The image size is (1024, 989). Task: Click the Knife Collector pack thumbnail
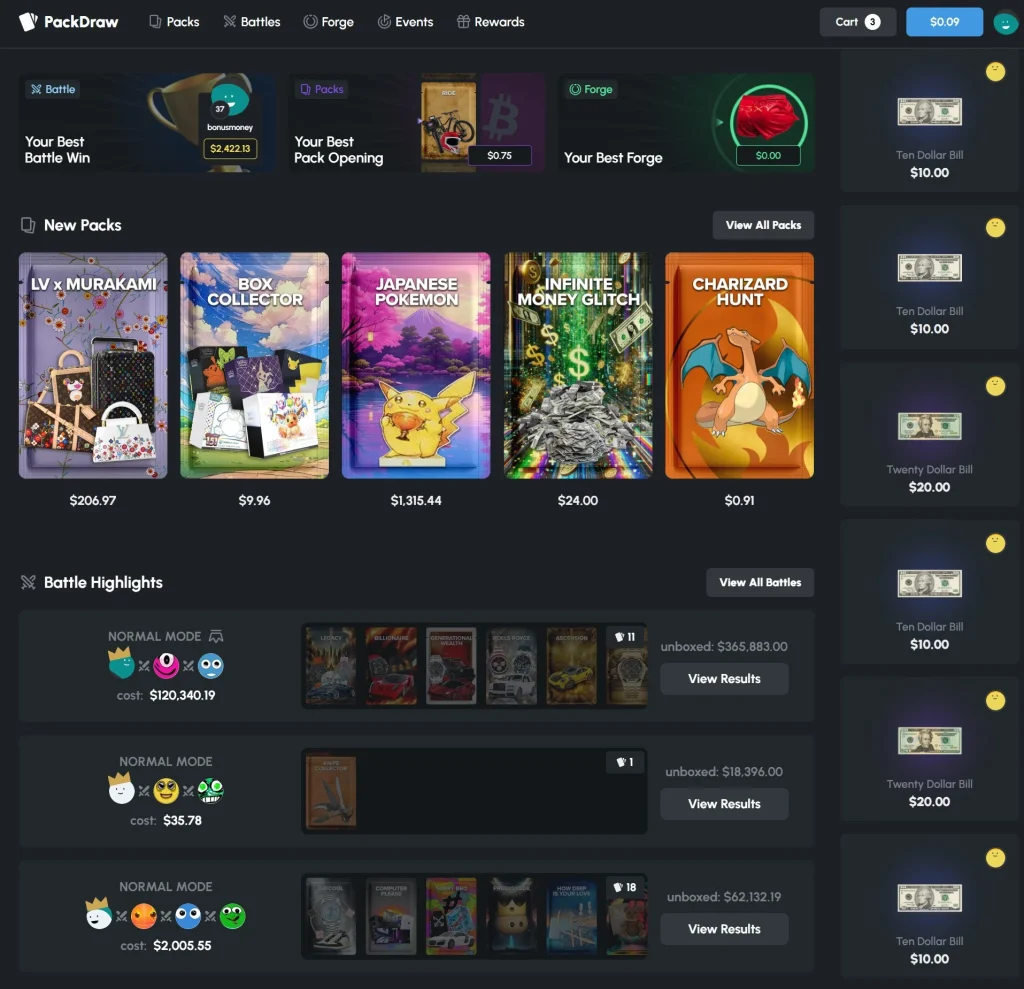click(331, 792)
